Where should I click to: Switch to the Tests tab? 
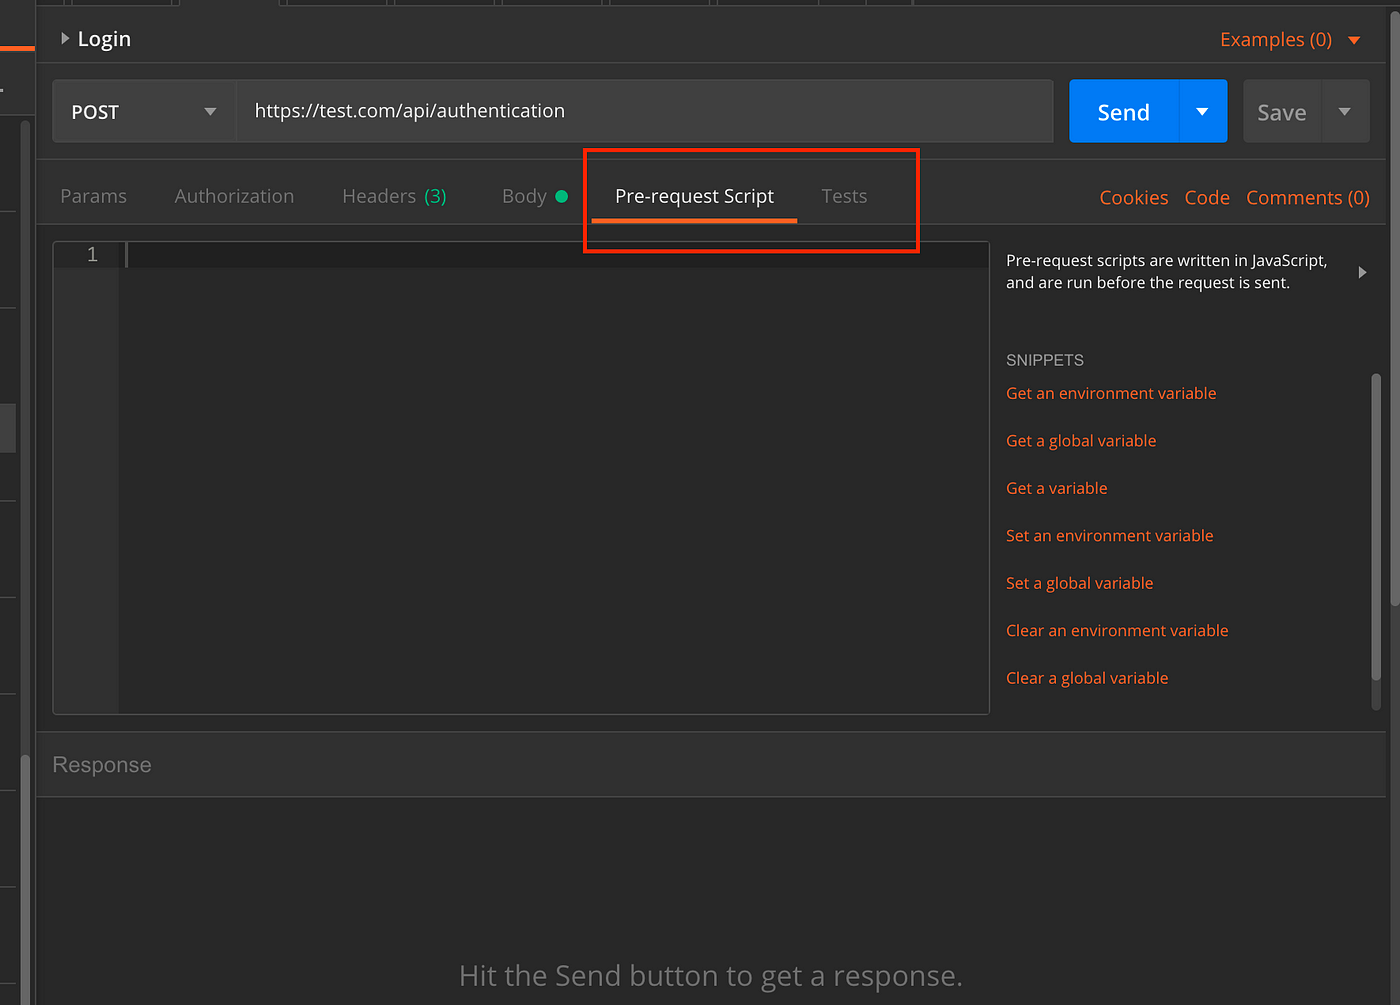[x=844, y=196]
